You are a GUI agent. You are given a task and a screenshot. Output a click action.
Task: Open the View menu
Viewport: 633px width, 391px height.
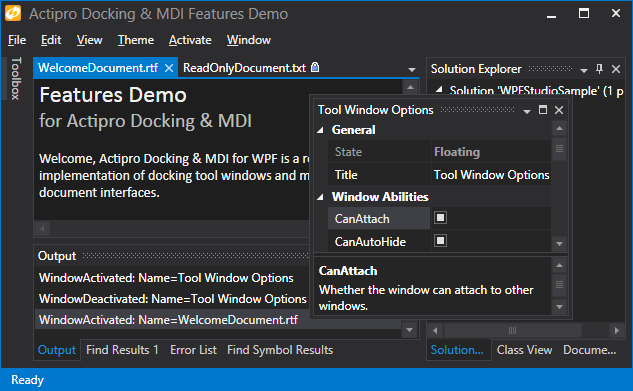pos(89,40)
